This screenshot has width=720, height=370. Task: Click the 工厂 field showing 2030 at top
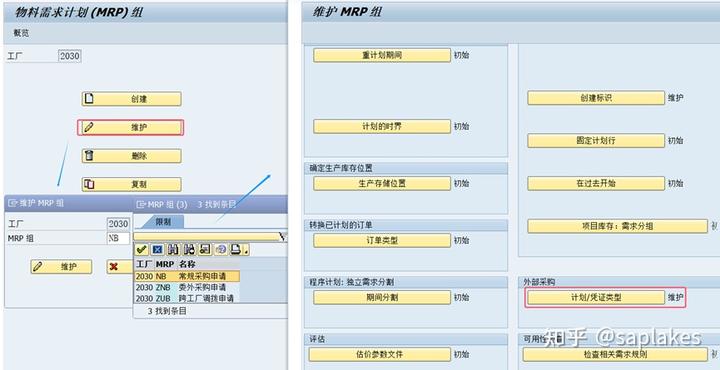tap(70, 56)
